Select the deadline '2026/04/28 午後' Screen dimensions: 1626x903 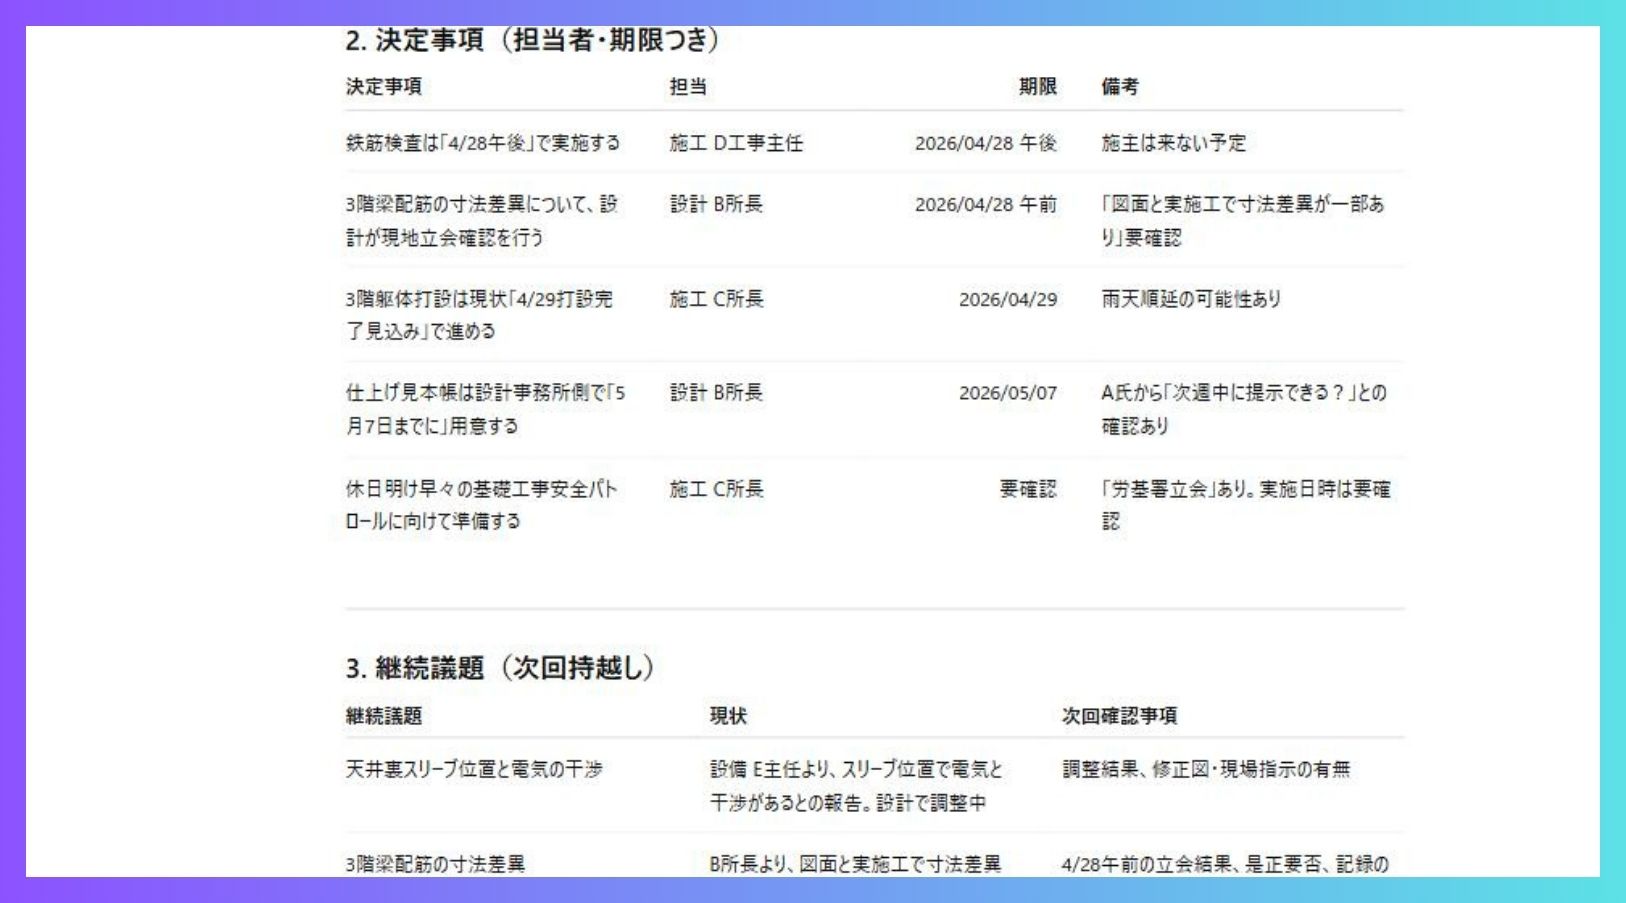click(986, 143)
